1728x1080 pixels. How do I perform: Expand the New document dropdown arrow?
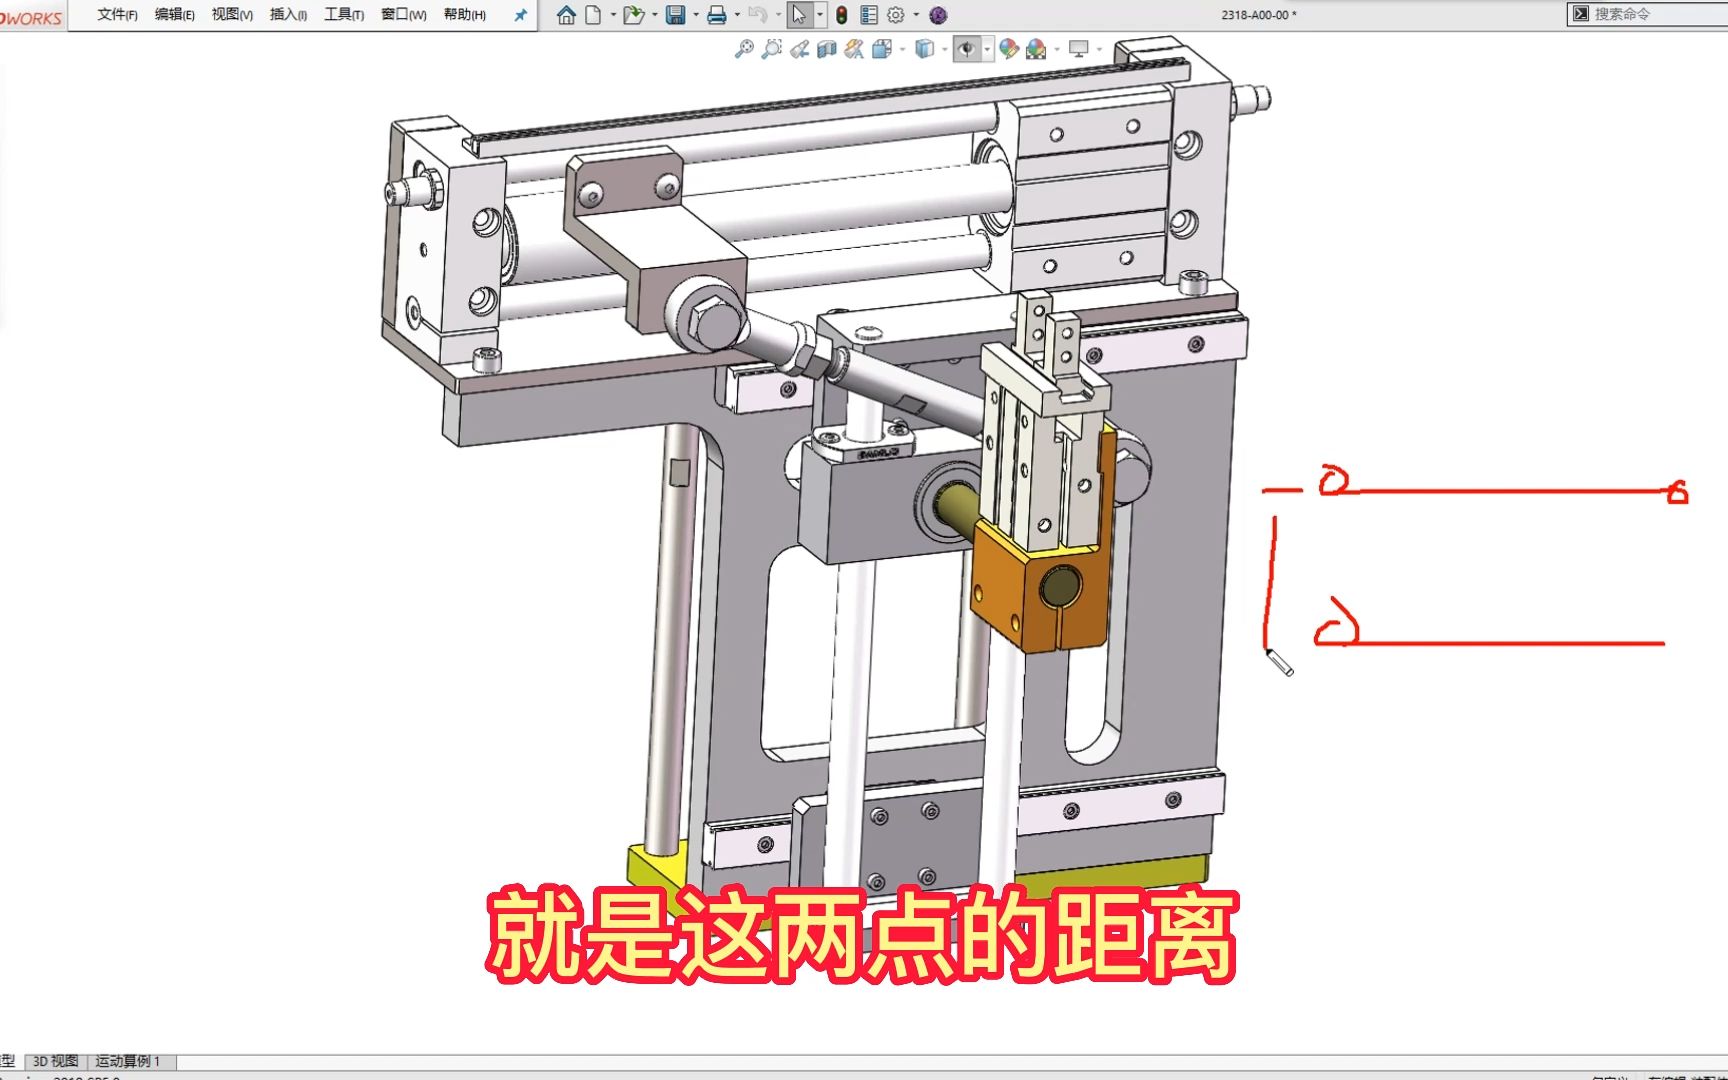(x=613, y=15)
